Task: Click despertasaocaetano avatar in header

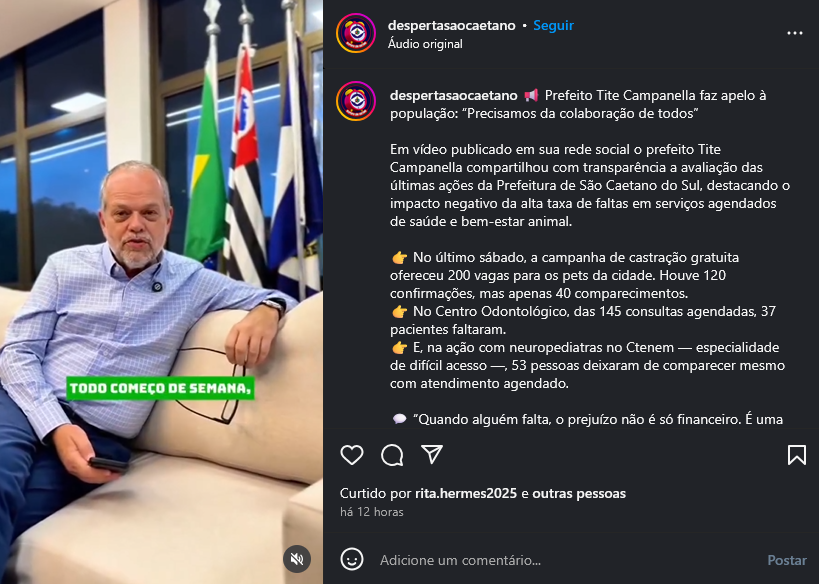Action: coord(356,33)
